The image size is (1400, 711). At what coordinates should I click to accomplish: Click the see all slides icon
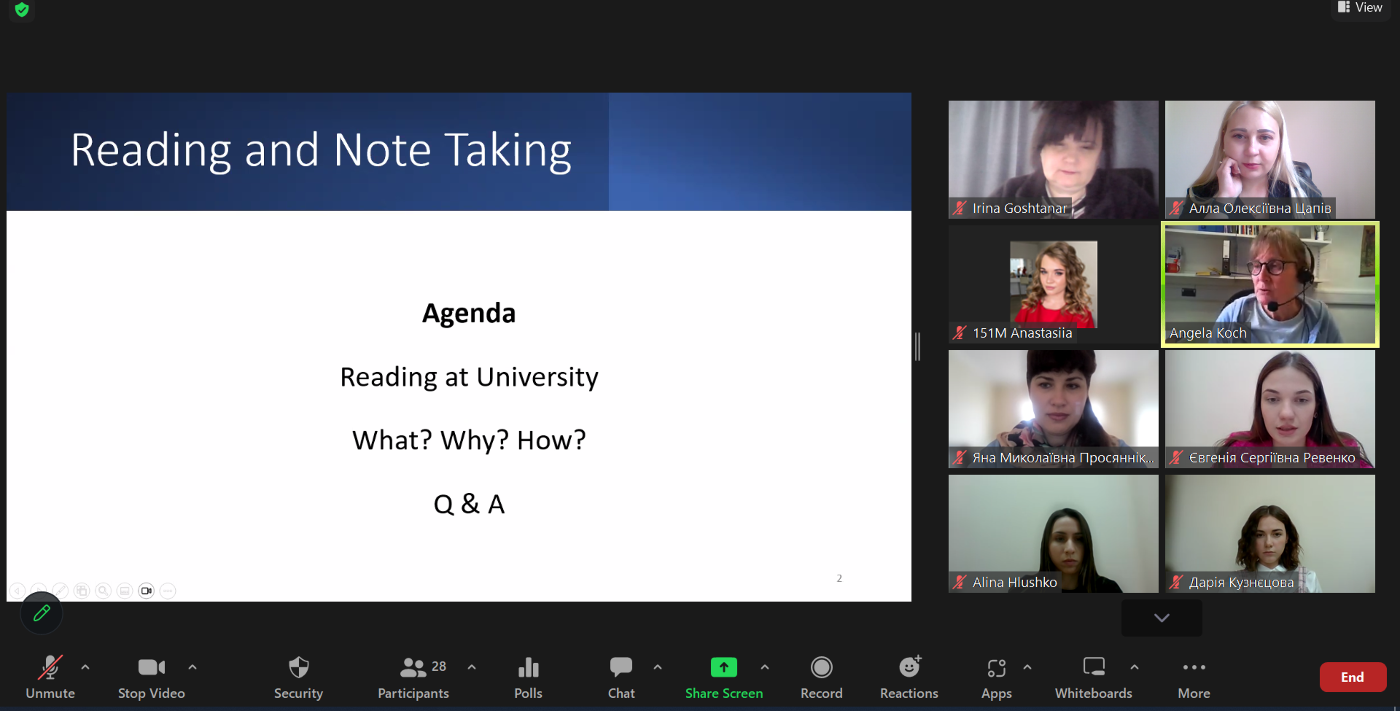(x=82, y=591)
